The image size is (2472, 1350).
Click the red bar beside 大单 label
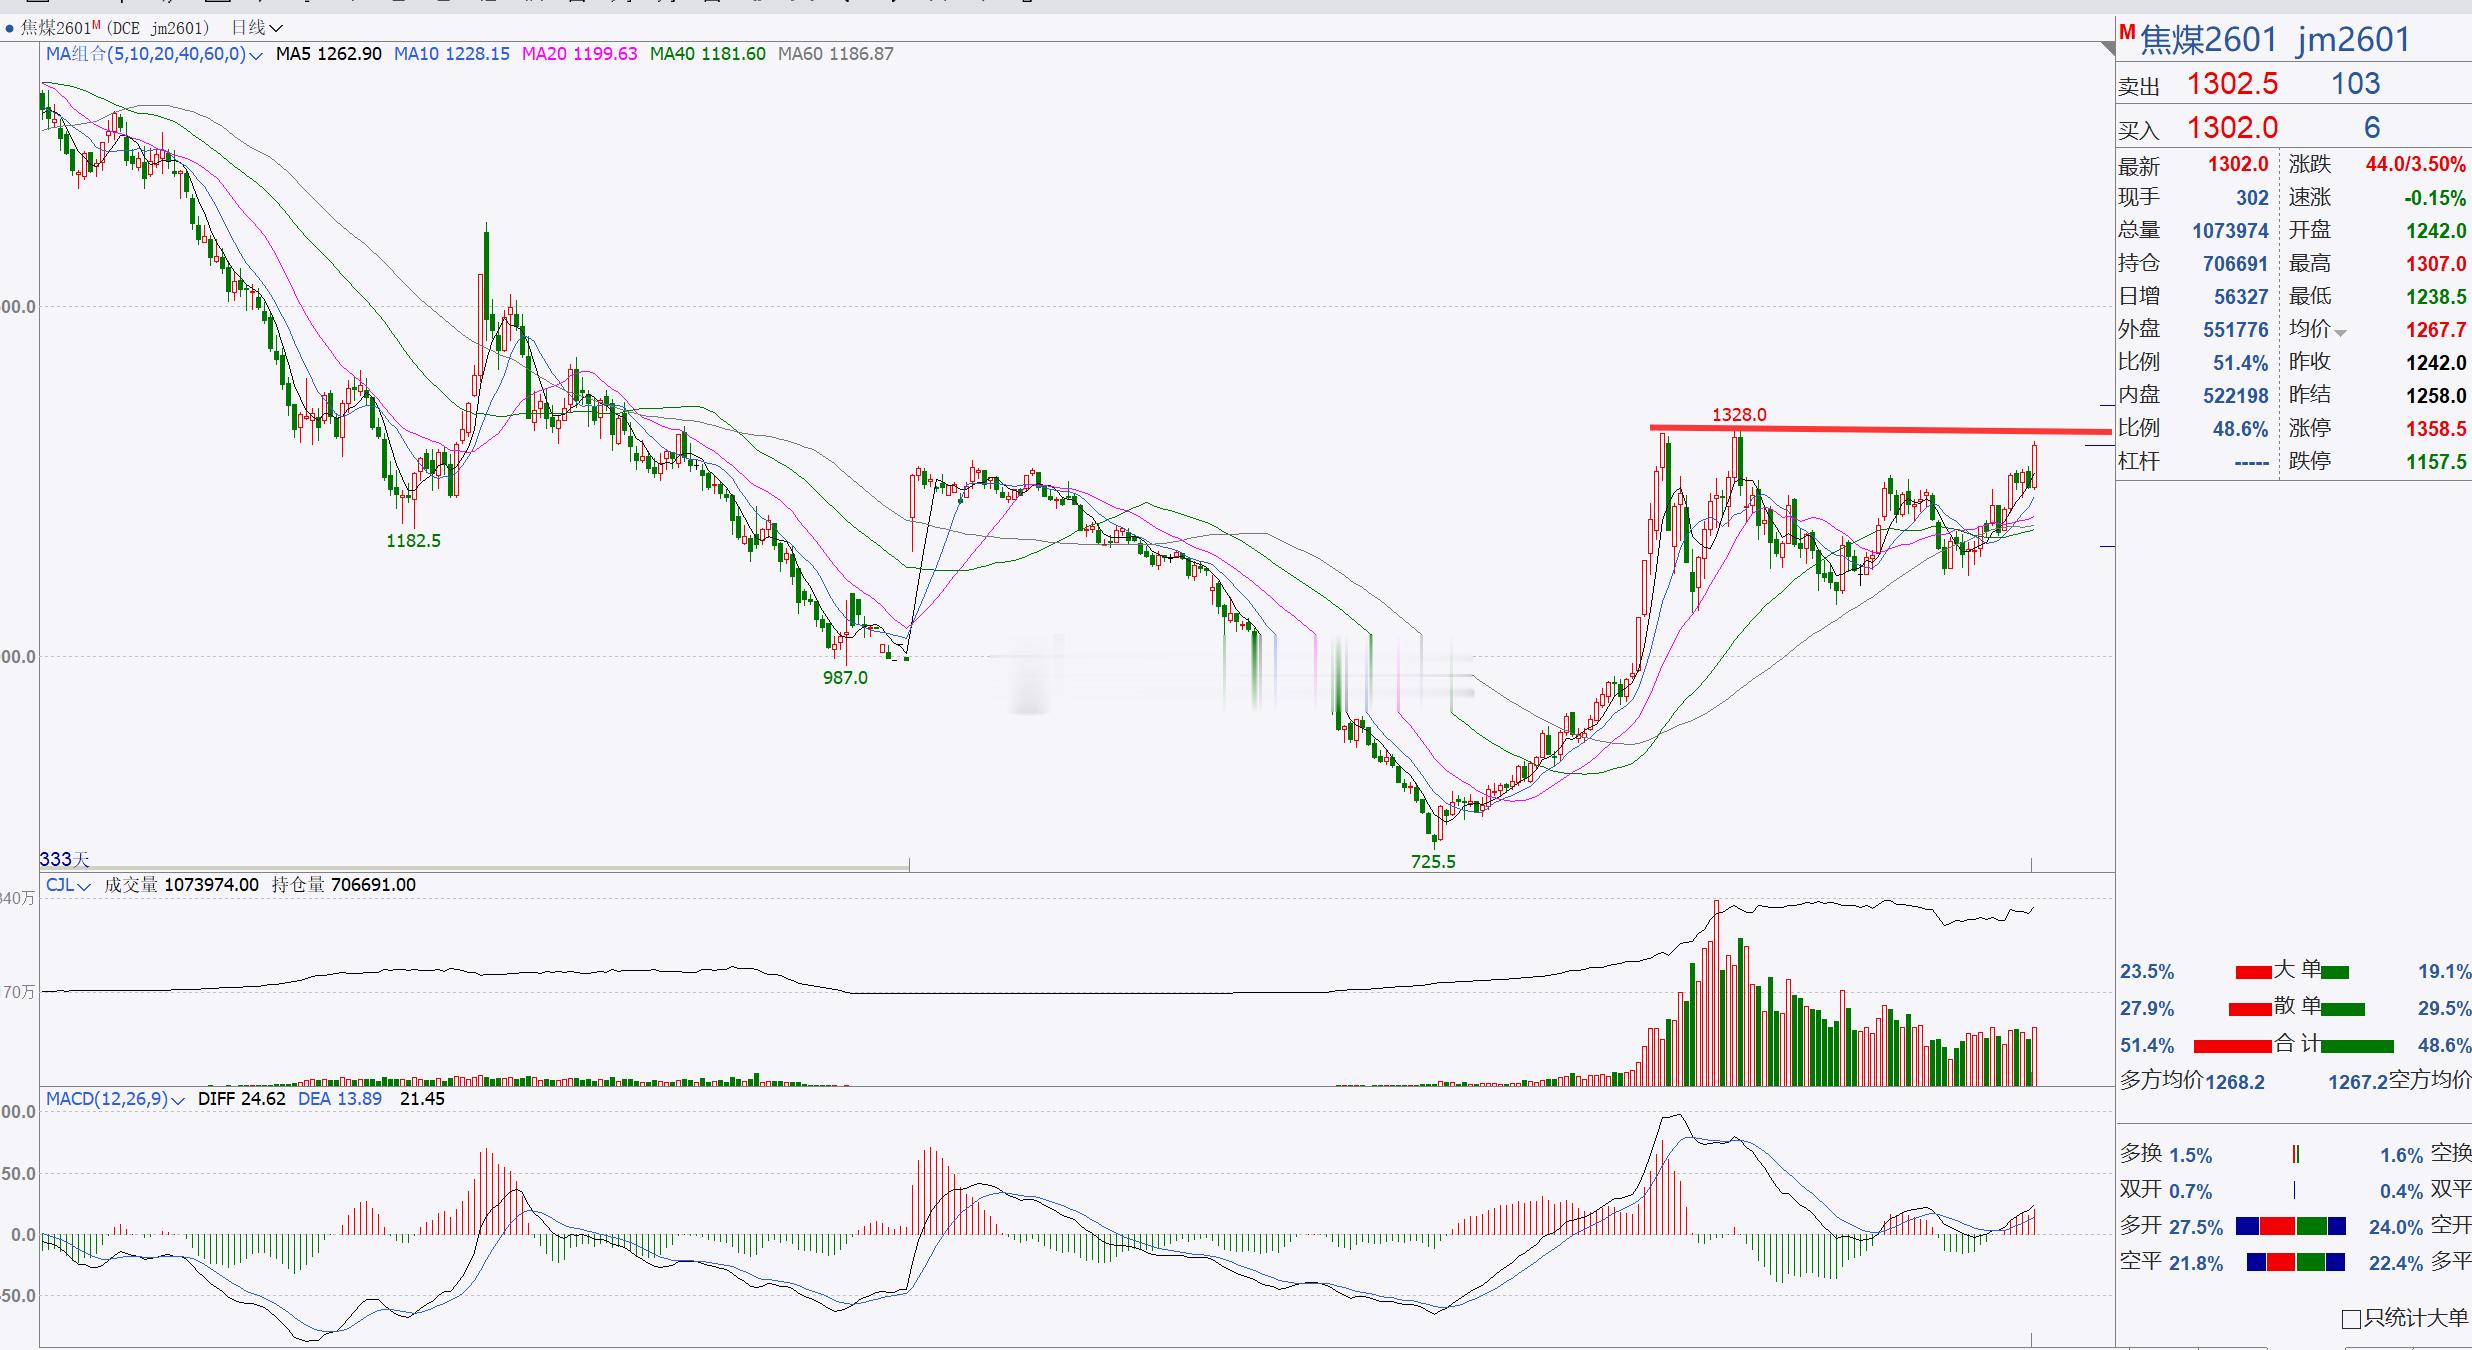pyautogui.click(x=2253, y=972)
